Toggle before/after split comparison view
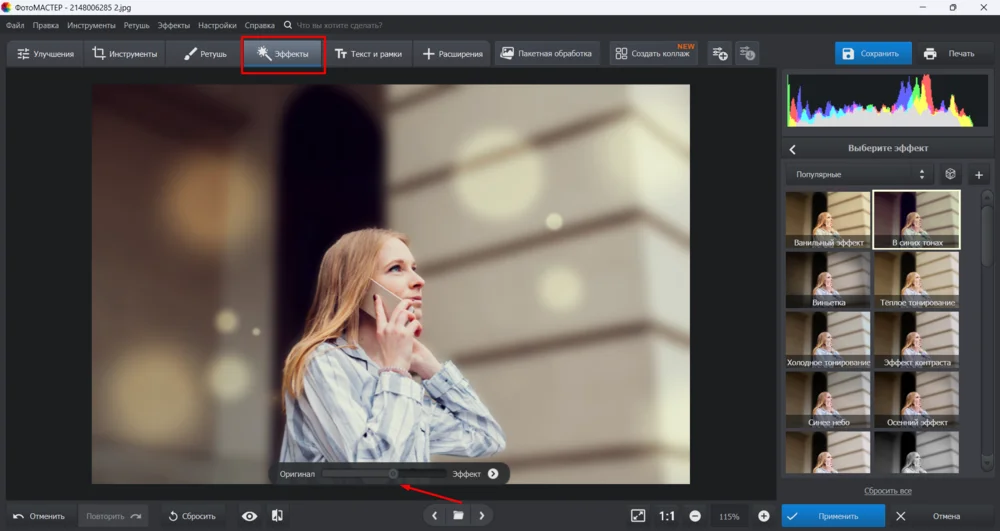Image resolution: width=1000 pixels, height=531 pixels. point(277,516)
